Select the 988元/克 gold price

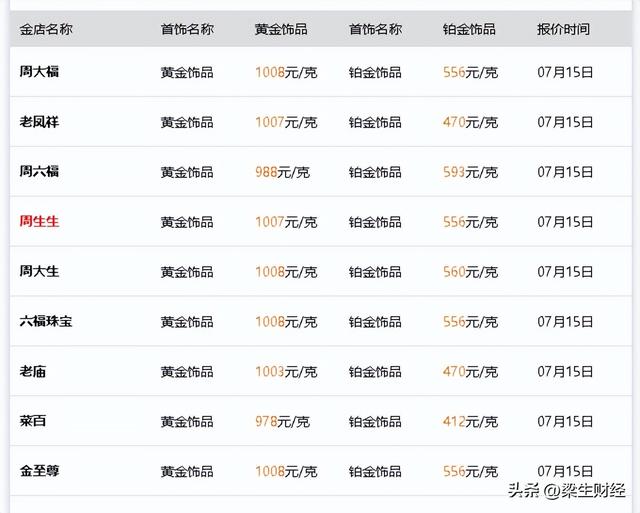click(x=282, y=172)
